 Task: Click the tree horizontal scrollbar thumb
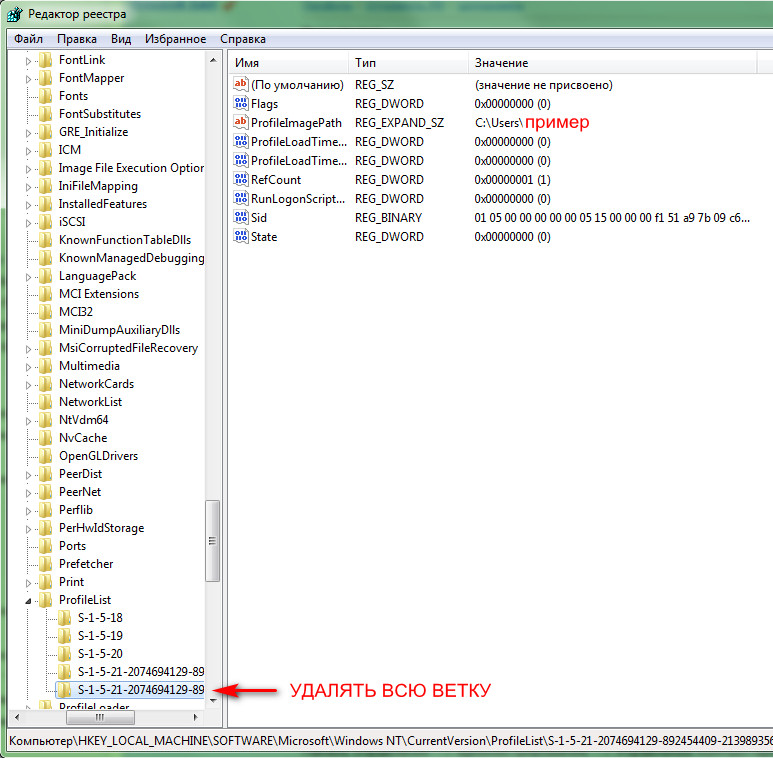click(100, 718)
